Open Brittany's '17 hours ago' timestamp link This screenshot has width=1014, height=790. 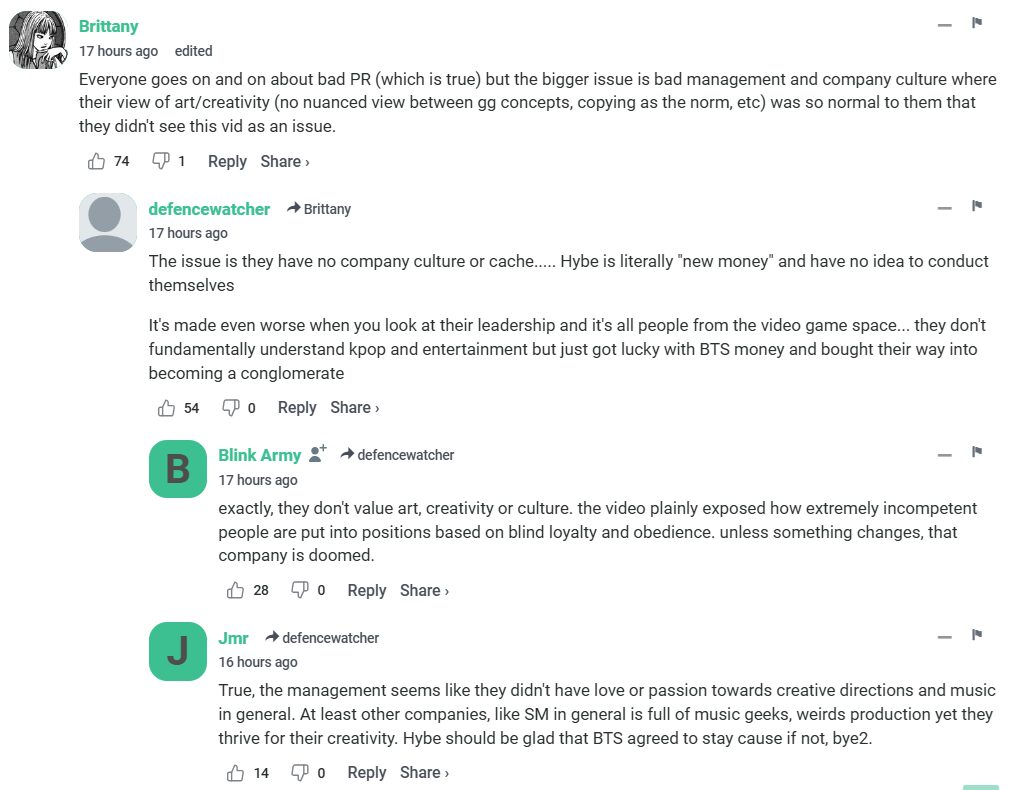(118, 51)
